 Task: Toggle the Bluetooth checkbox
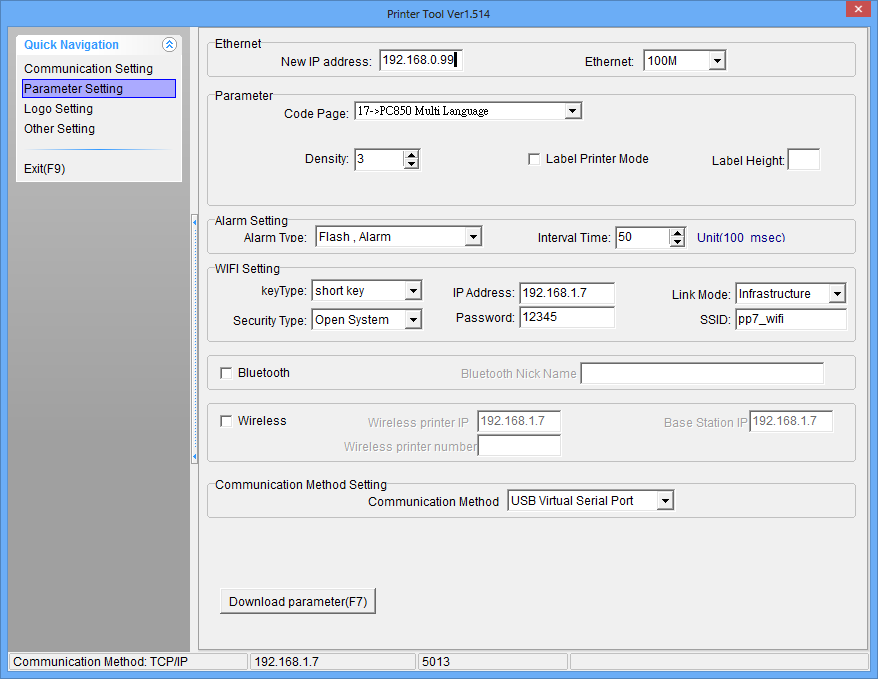(226, 373)
